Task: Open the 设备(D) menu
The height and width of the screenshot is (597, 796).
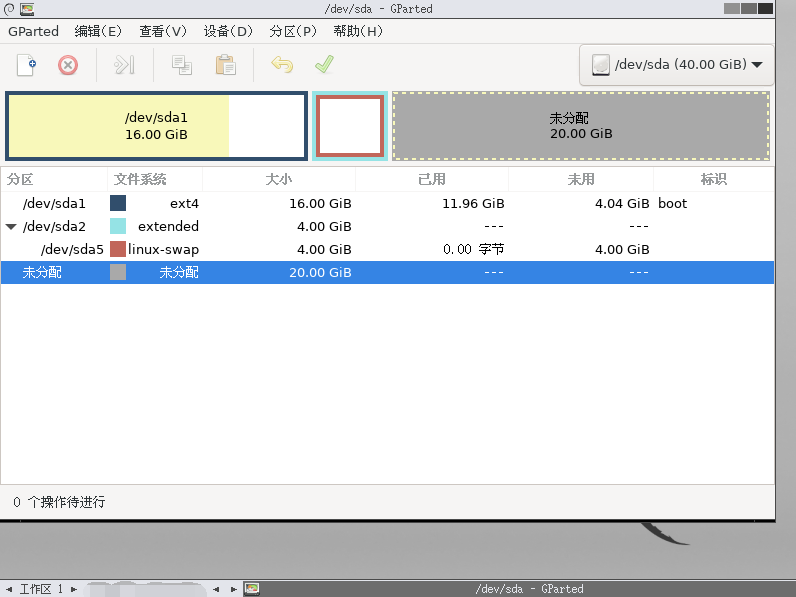Action: 228,31
